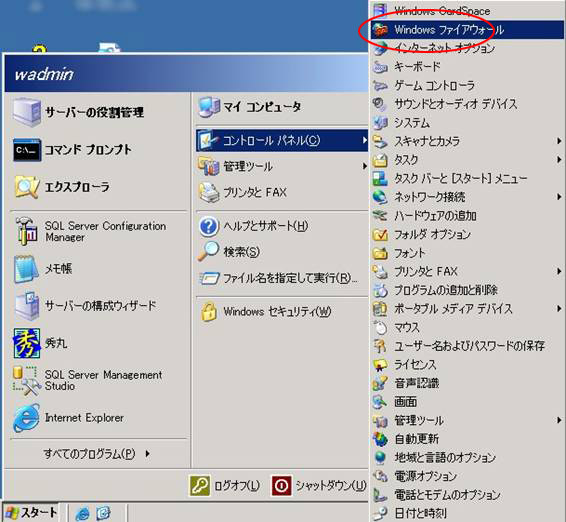Screen dimensions: 566x522
Task: Open プログラムの追加と削除 icon
Action: tap(380, 290)
